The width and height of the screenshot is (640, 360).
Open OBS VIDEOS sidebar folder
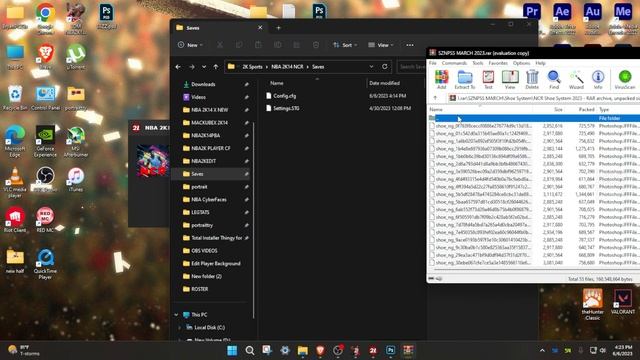click(x=204, y=251)
